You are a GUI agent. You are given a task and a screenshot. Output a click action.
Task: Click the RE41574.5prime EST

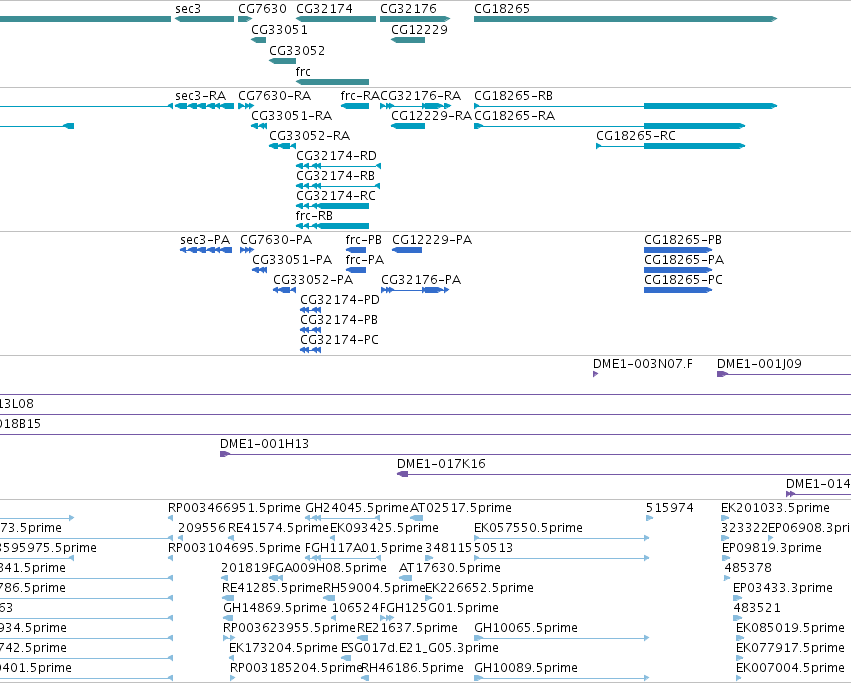[x=231, y=538]
